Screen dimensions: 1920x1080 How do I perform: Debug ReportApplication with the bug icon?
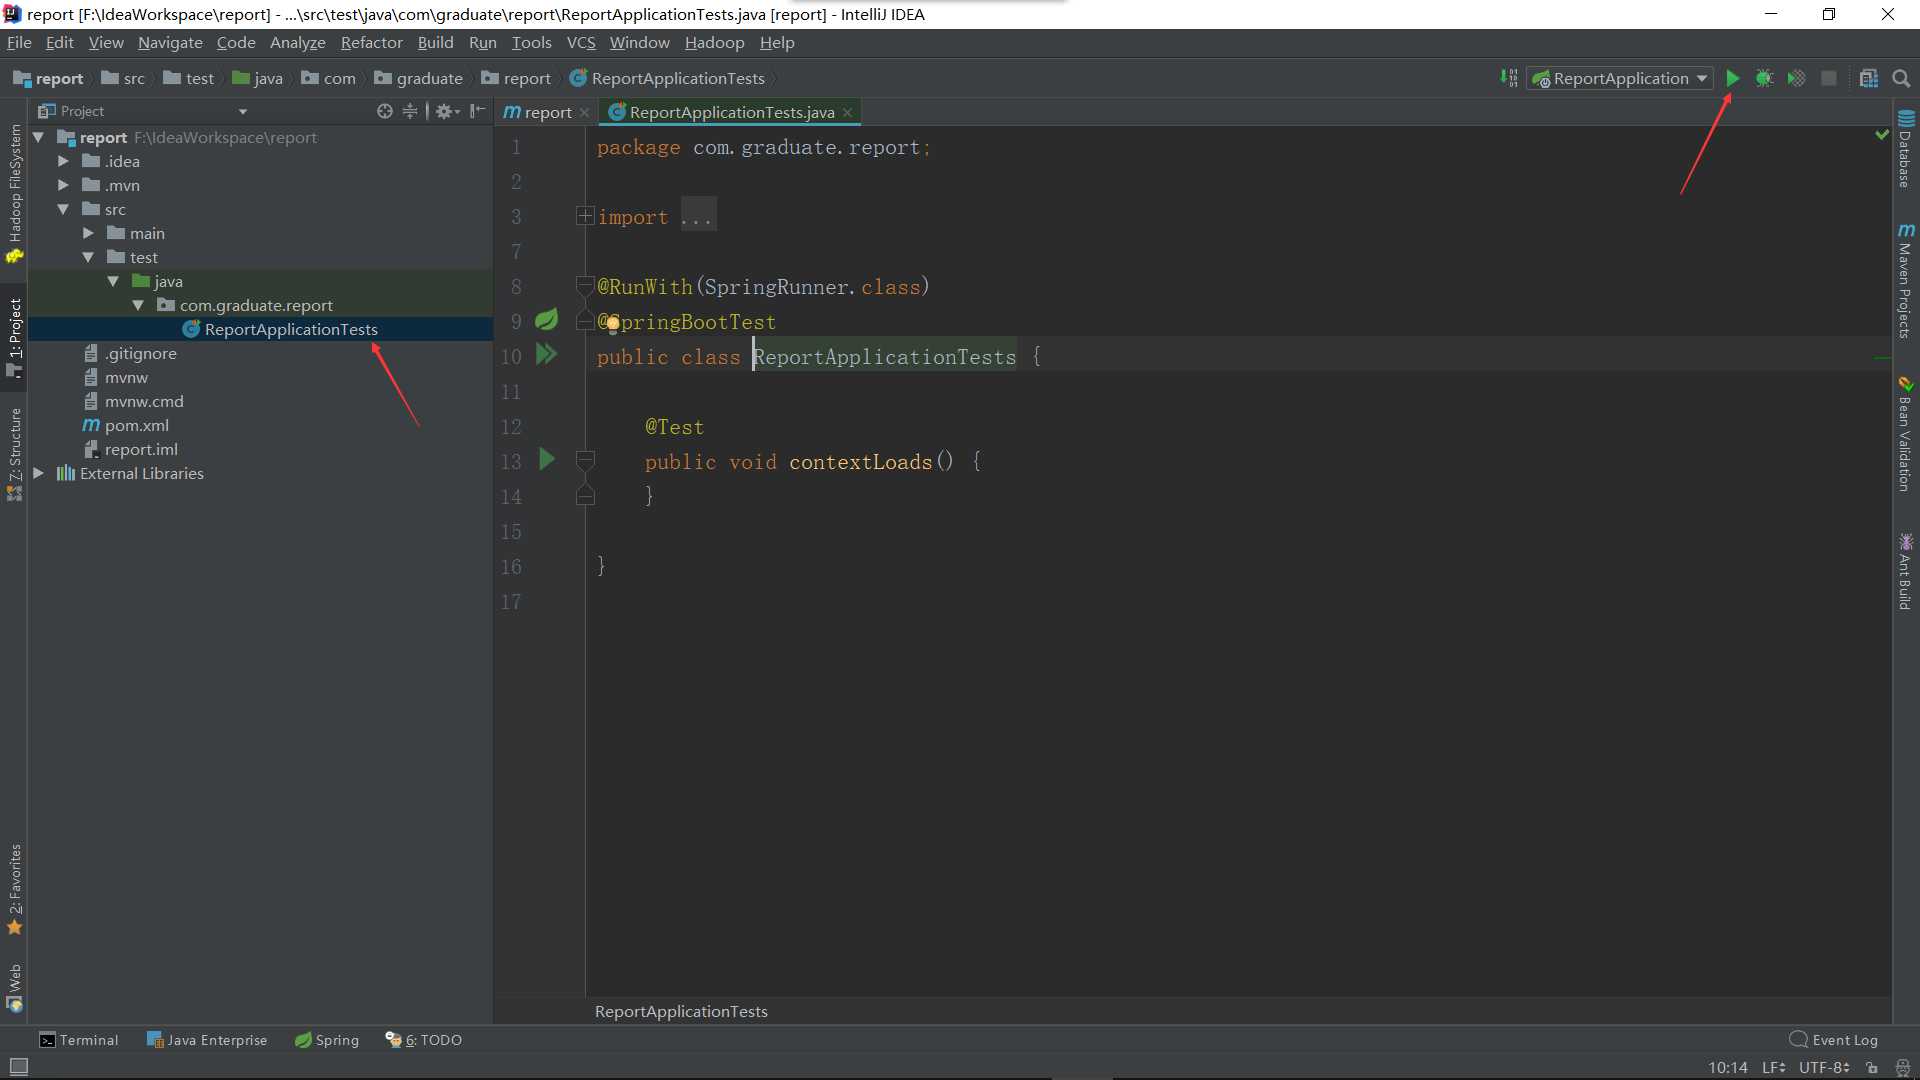(x=1765, y=78)
